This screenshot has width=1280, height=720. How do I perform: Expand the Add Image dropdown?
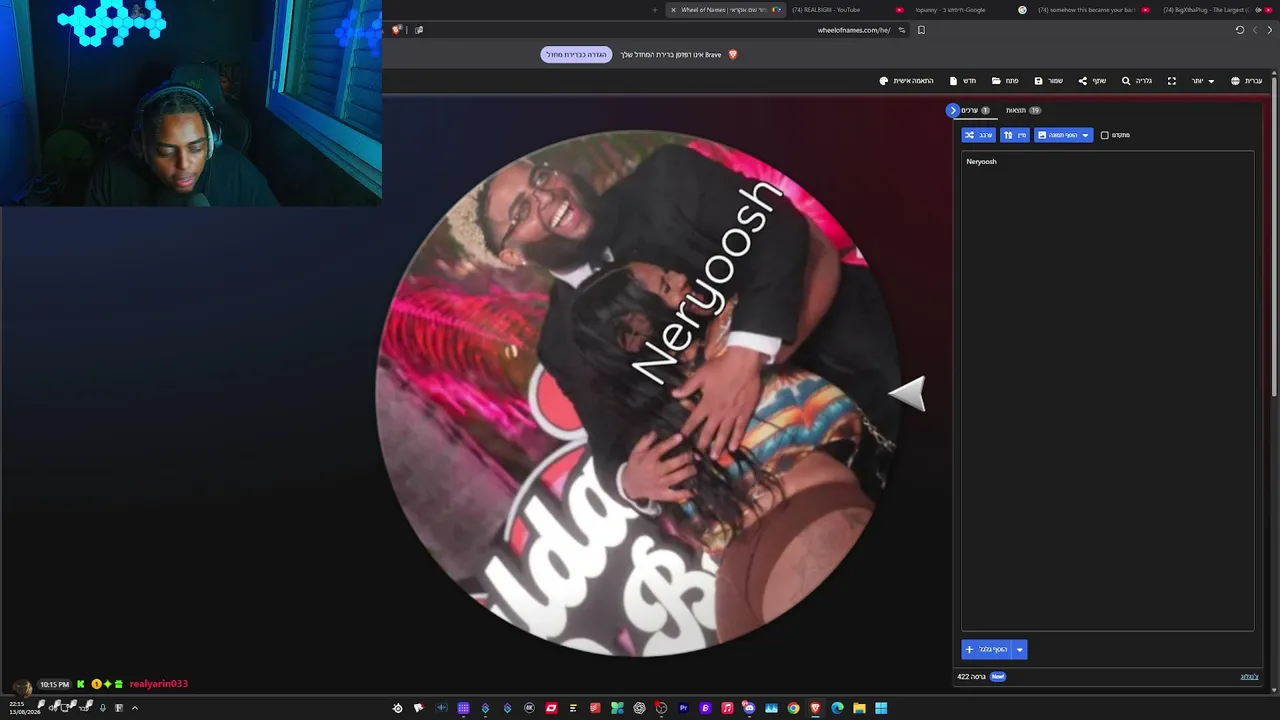click(1085, 135)
